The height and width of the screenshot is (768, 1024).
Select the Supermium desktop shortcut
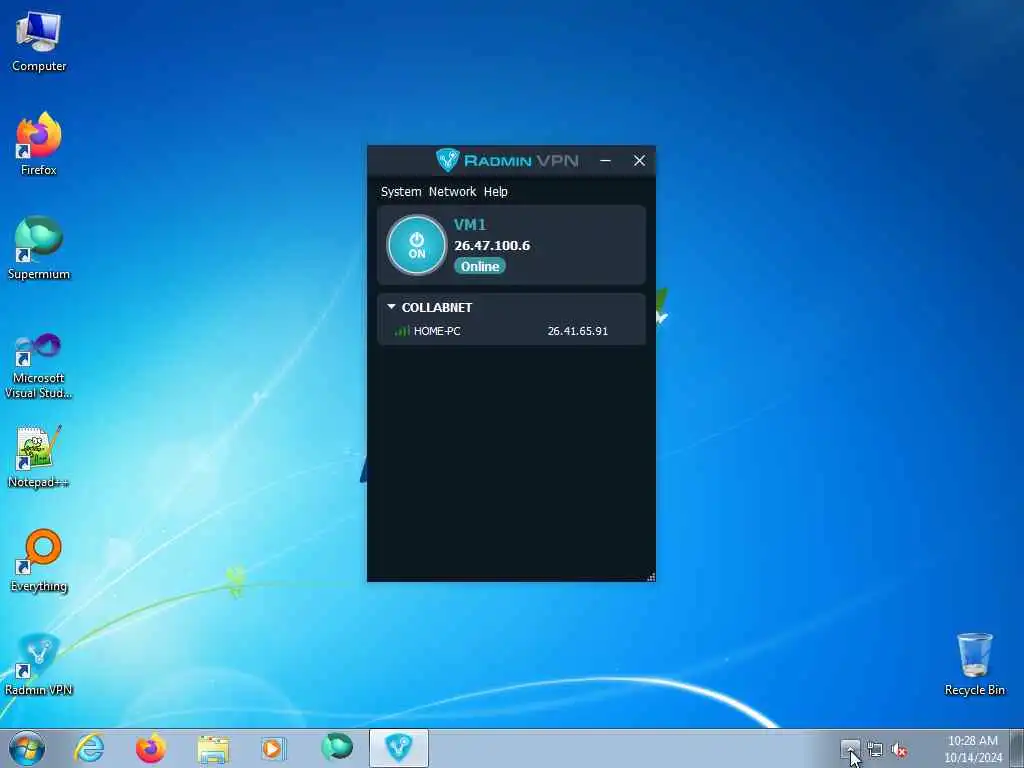39,248
